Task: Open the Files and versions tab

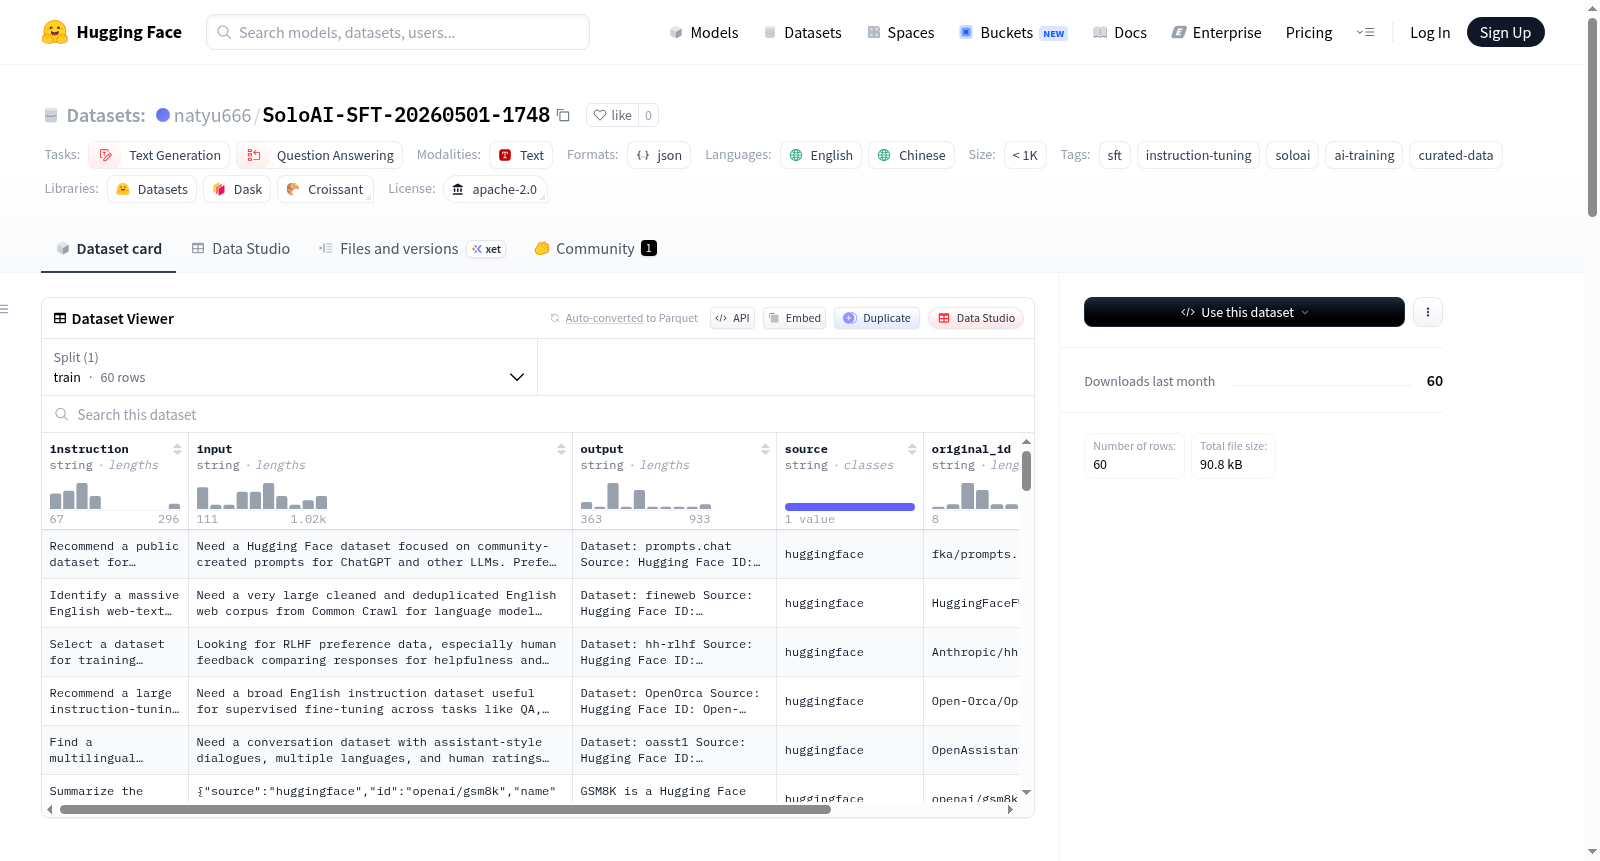Action: coord(412,248)
